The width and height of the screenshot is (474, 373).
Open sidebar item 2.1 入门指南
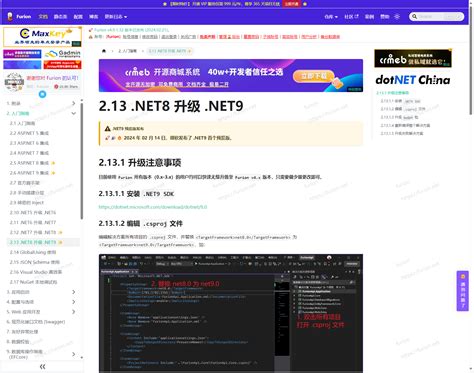(x=22, y=123)
